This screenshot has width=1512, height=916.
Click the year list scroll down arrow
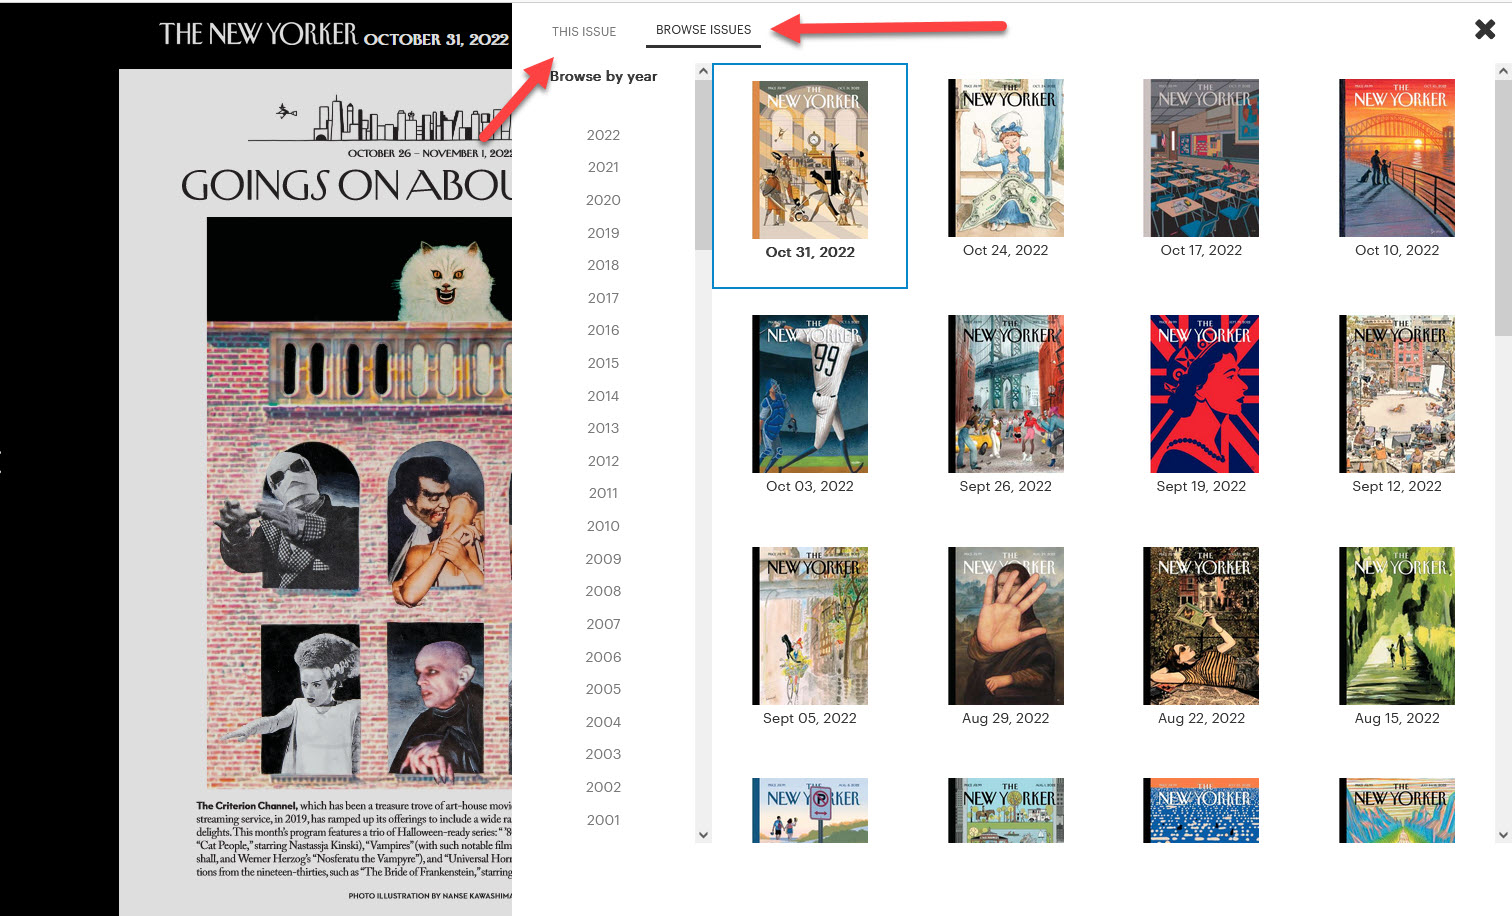703,835
